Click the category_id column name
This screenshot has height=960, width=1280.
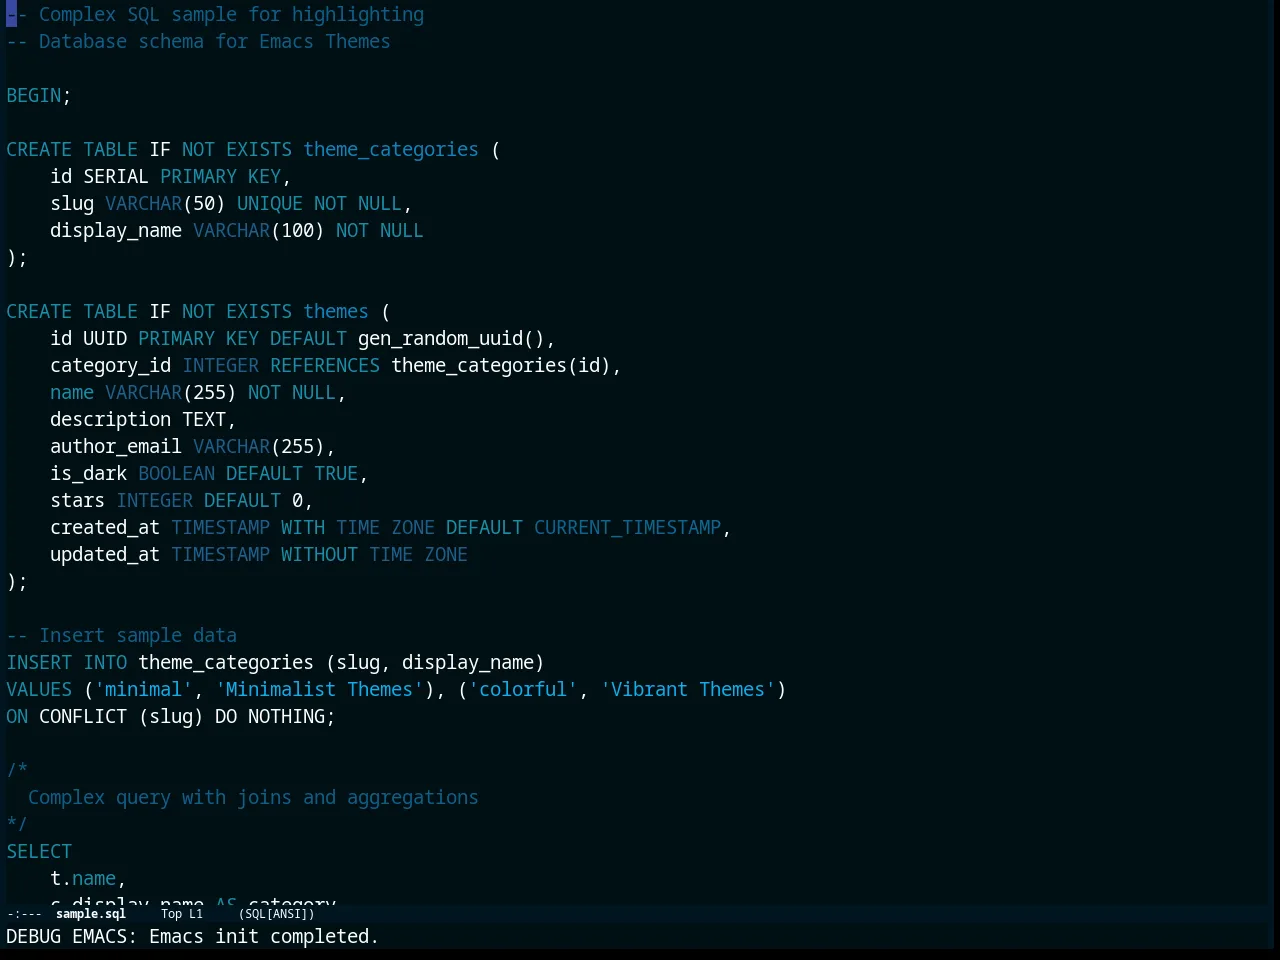[111, 366]
